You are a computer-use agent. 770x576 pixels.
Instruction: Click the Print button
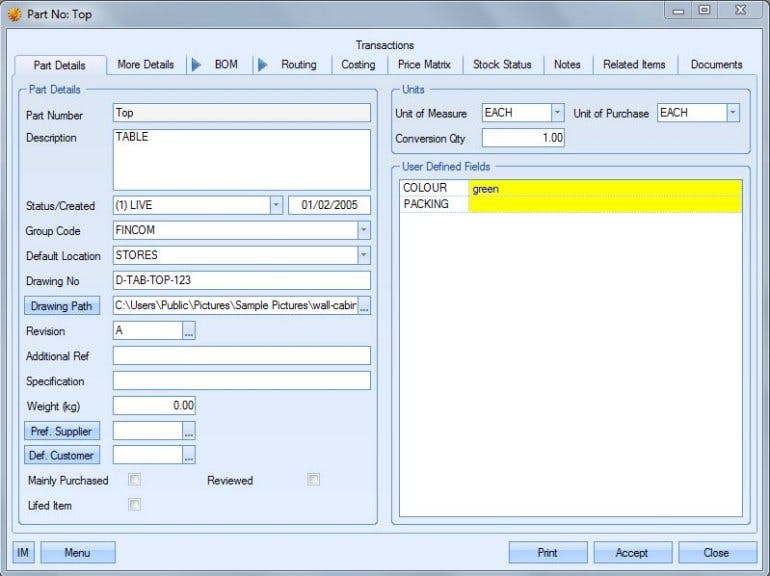click(548, 552)
